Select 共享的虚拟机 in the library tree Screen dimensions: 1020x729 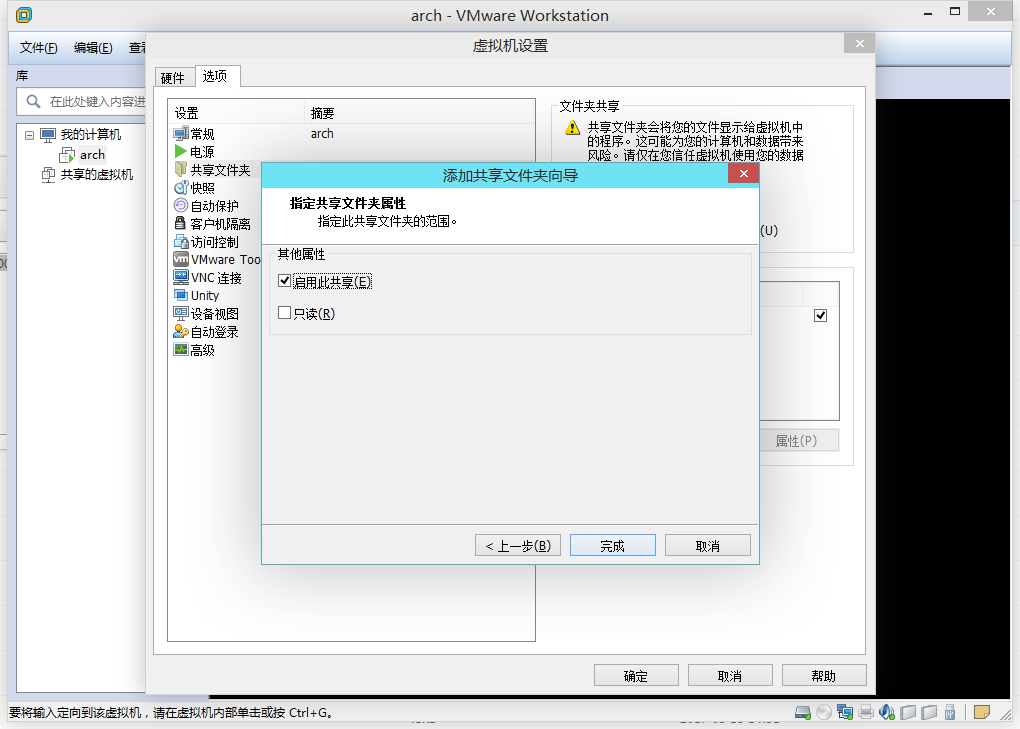(96, 175)
